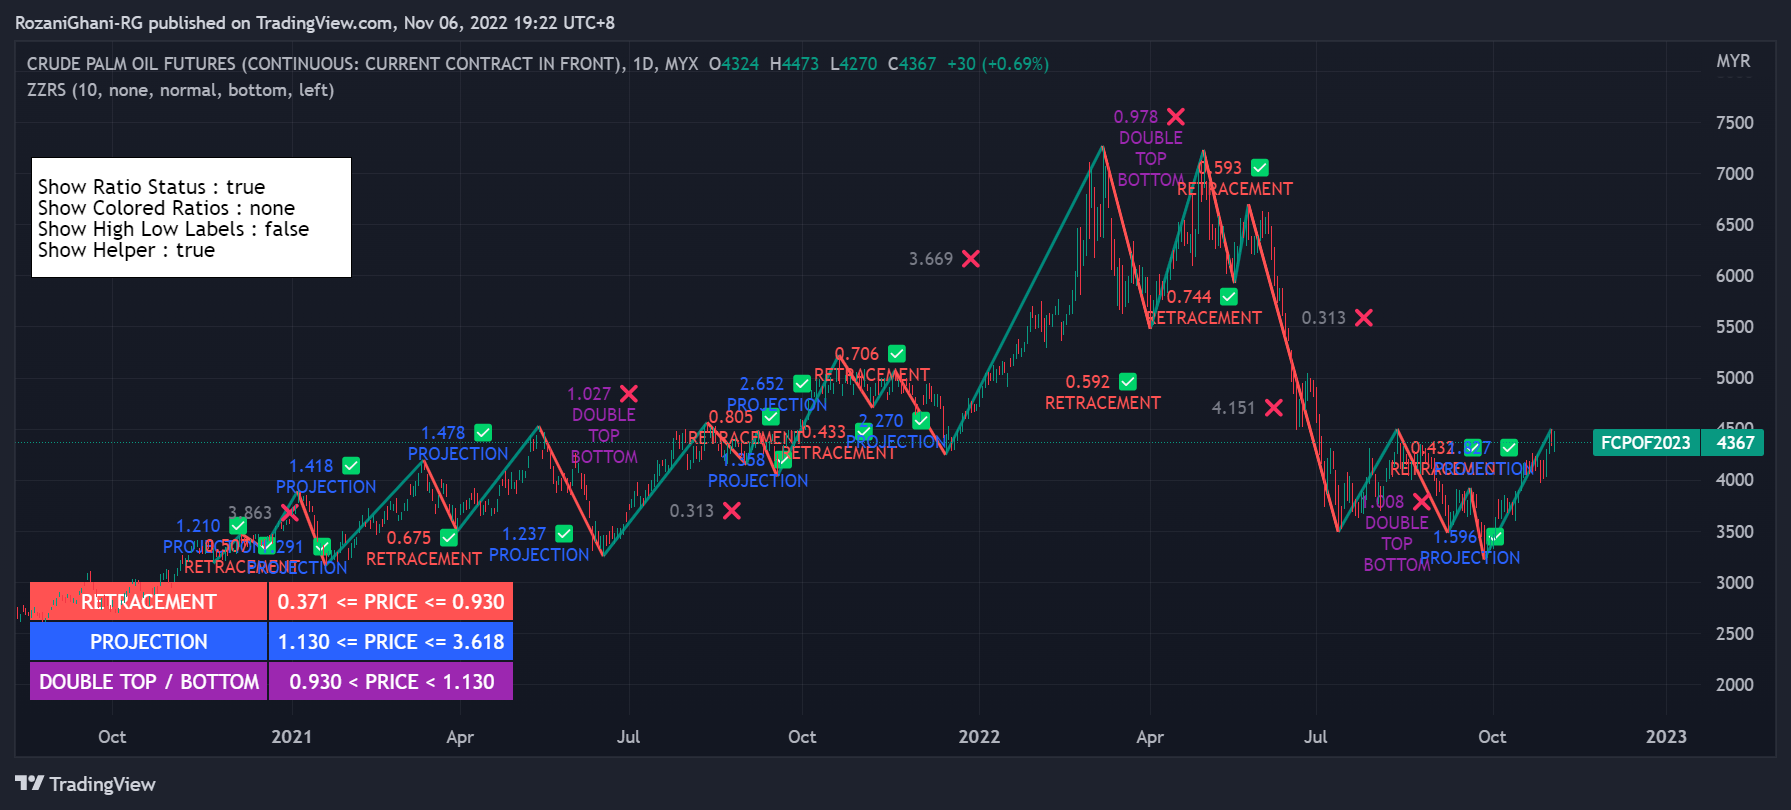Click the green checkmark next to 1.210
This screenshot has height=810, width=1791.
point(238,526)
